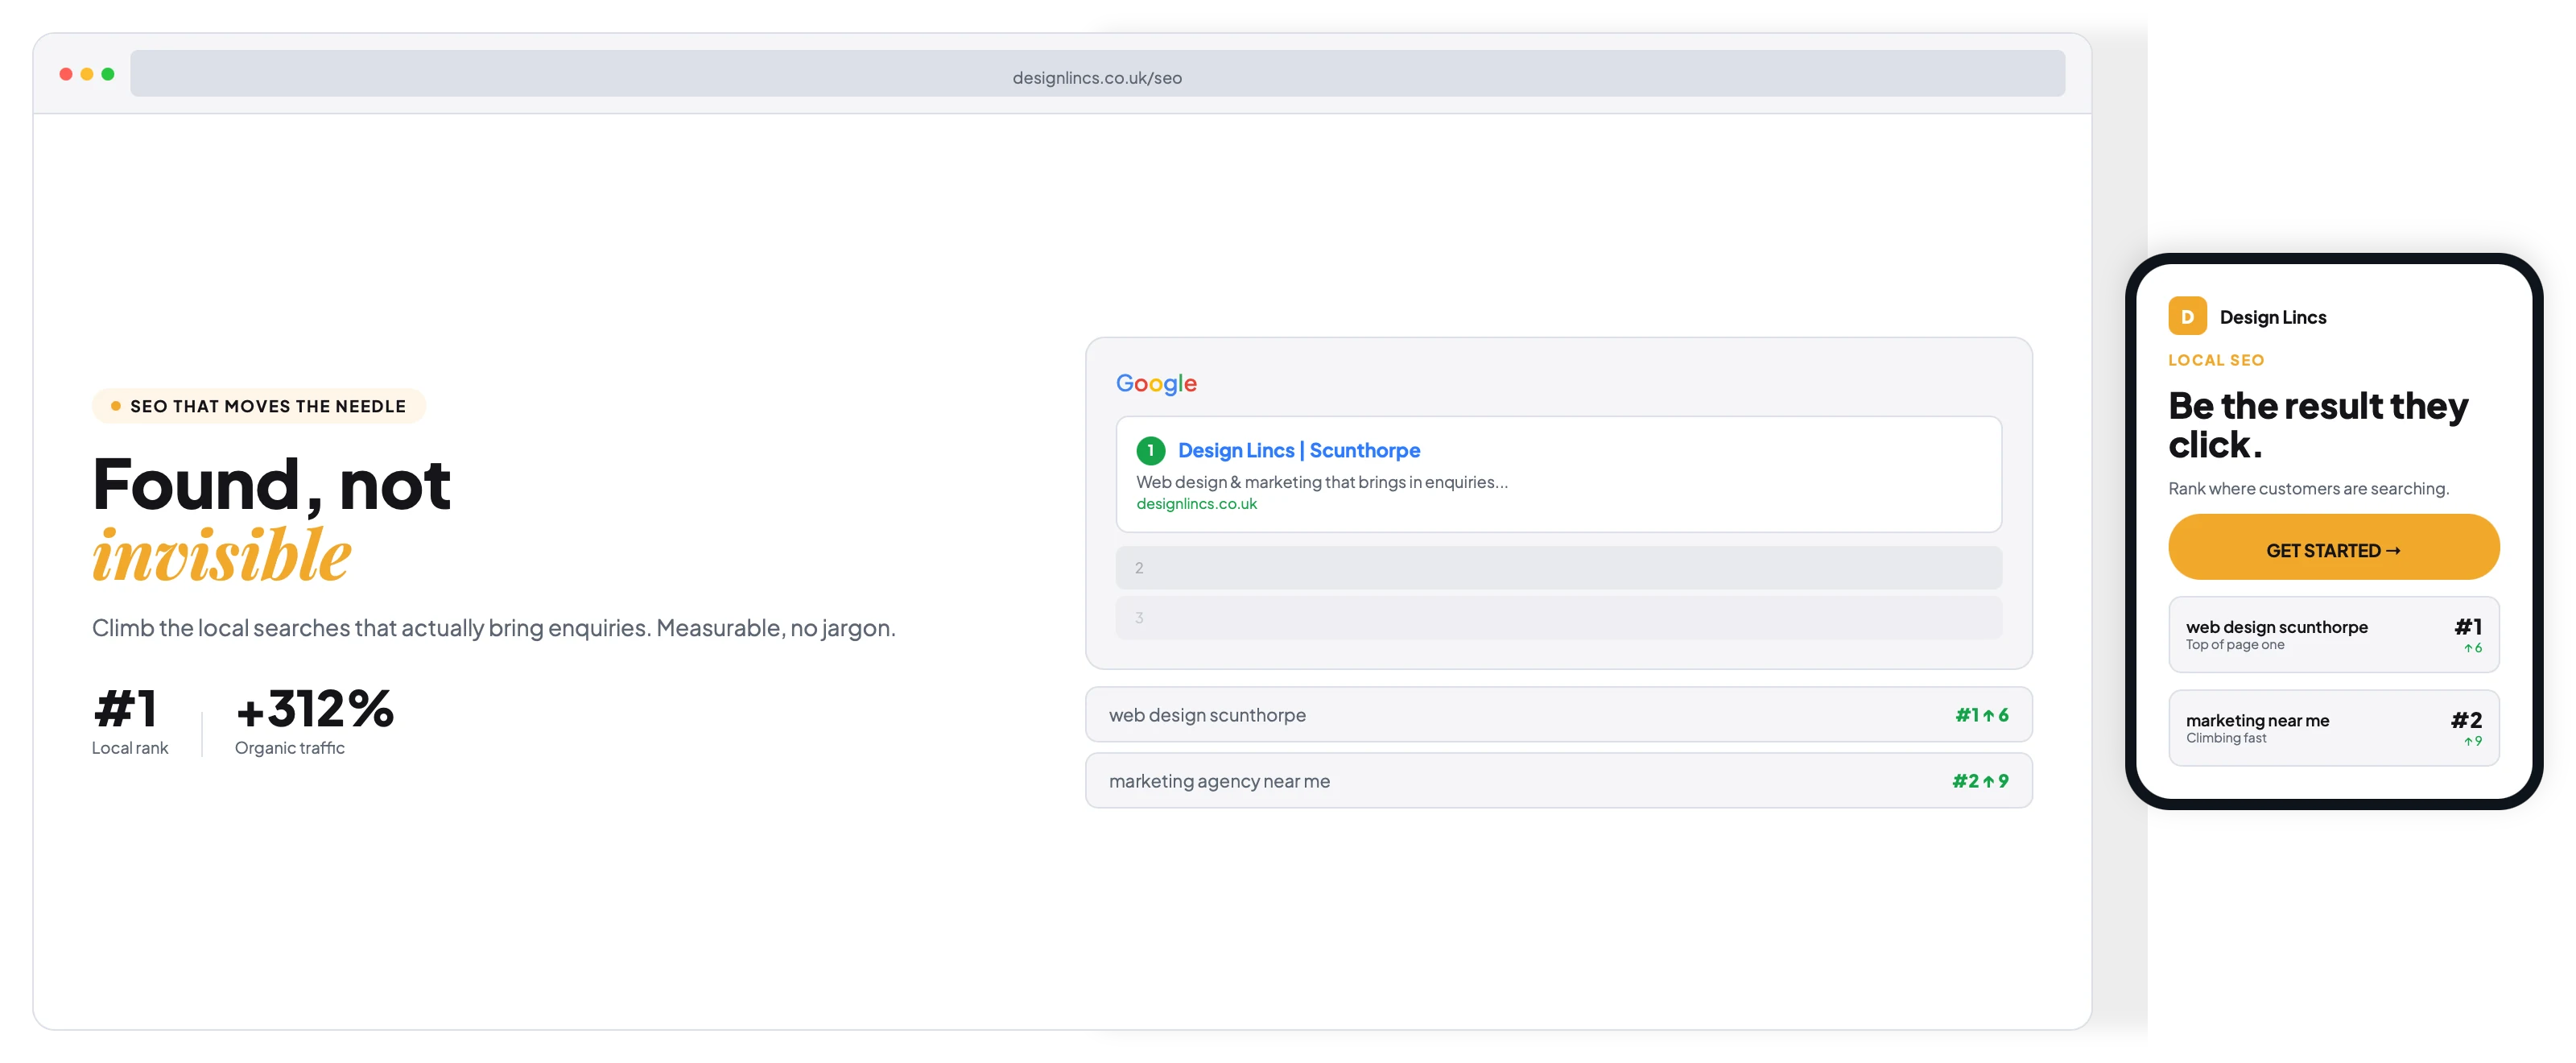Select the 'marketing agency near me' keyword row

coord(1558,781)
